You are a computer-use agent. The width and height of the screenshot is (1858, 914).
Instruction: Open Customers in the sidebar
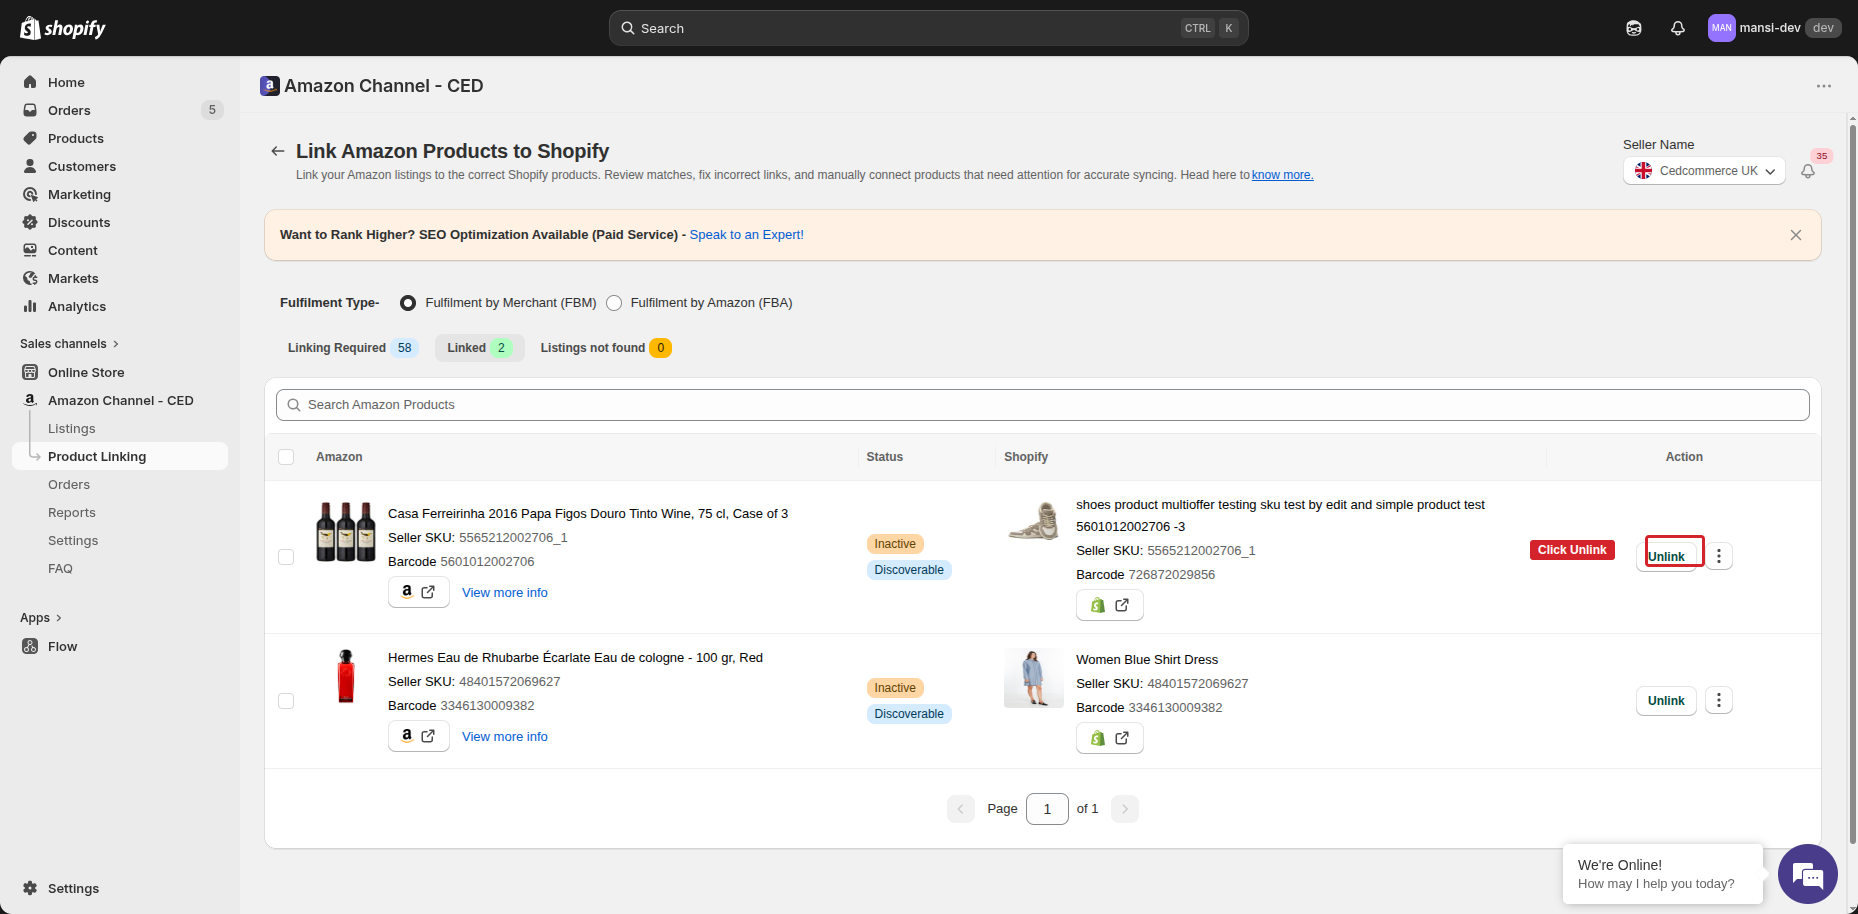82,166
